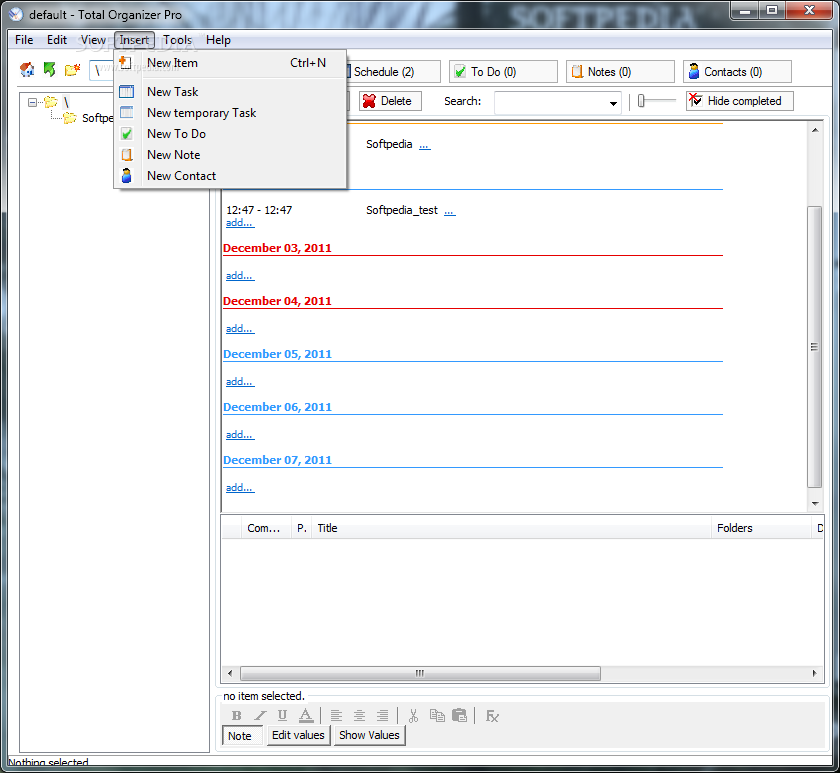Open the File menu
Viewport: 840px width, 773px height.
(24, 40)
